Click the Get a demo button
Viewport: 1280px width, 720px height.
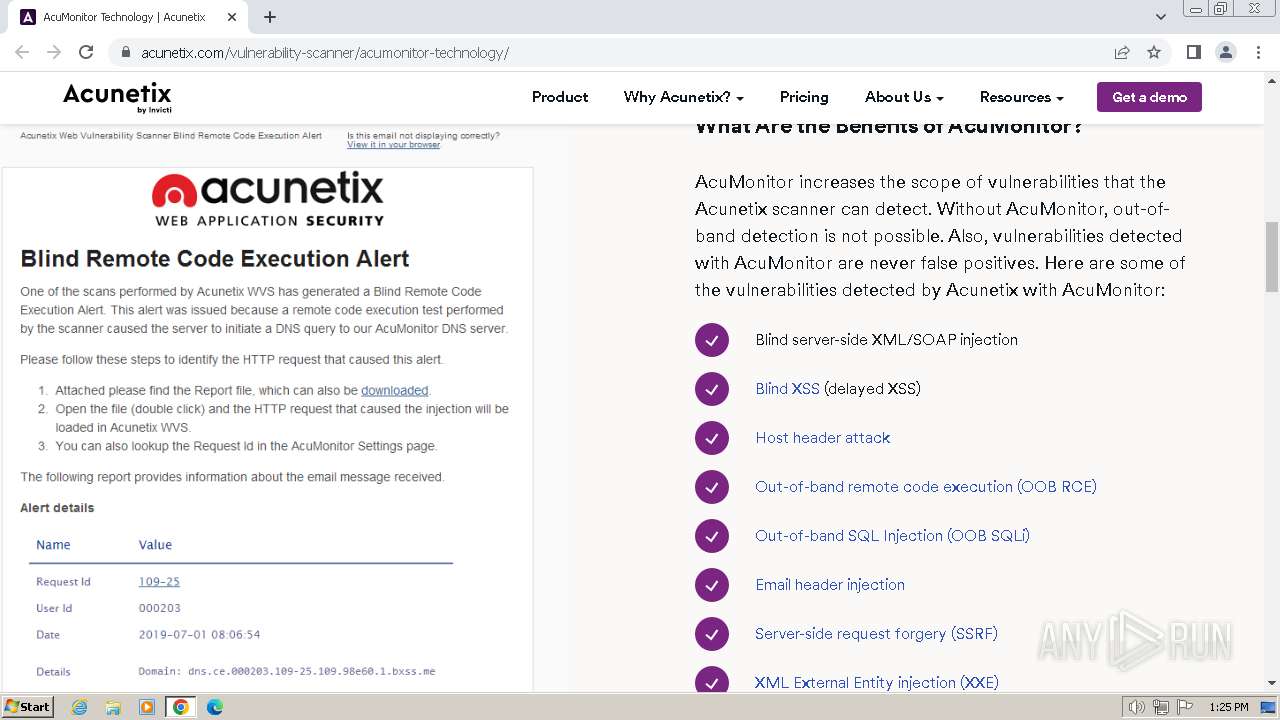point(1149,97)
